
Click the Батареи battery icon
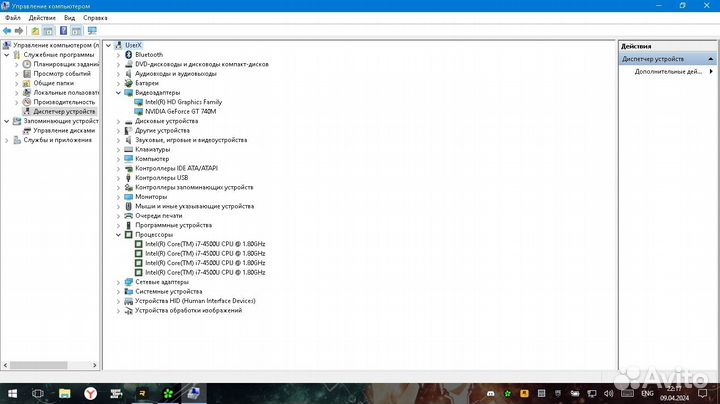point(126,83)
